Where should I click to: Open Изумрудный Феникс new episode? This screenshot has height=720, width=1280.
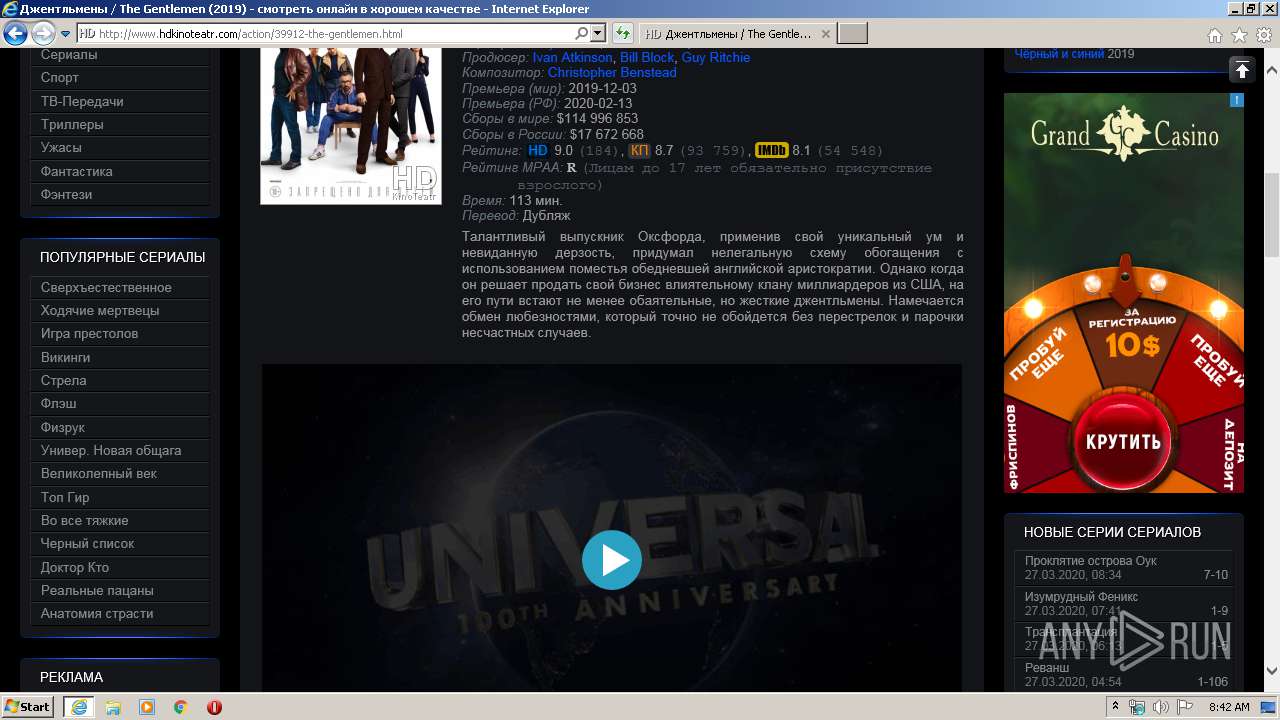1124,603
